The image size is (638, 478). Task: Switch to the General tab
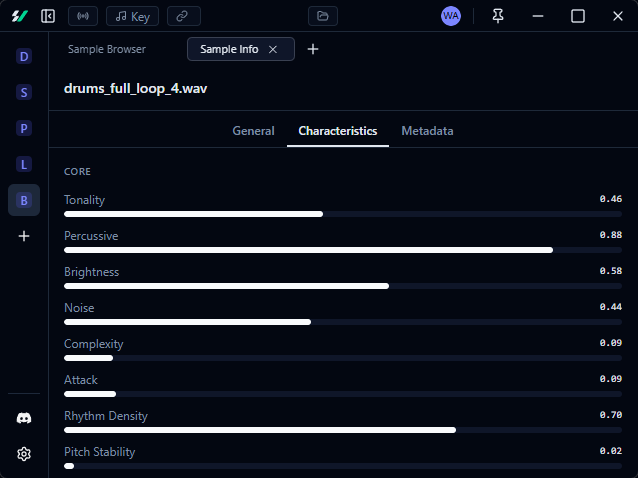253,131
